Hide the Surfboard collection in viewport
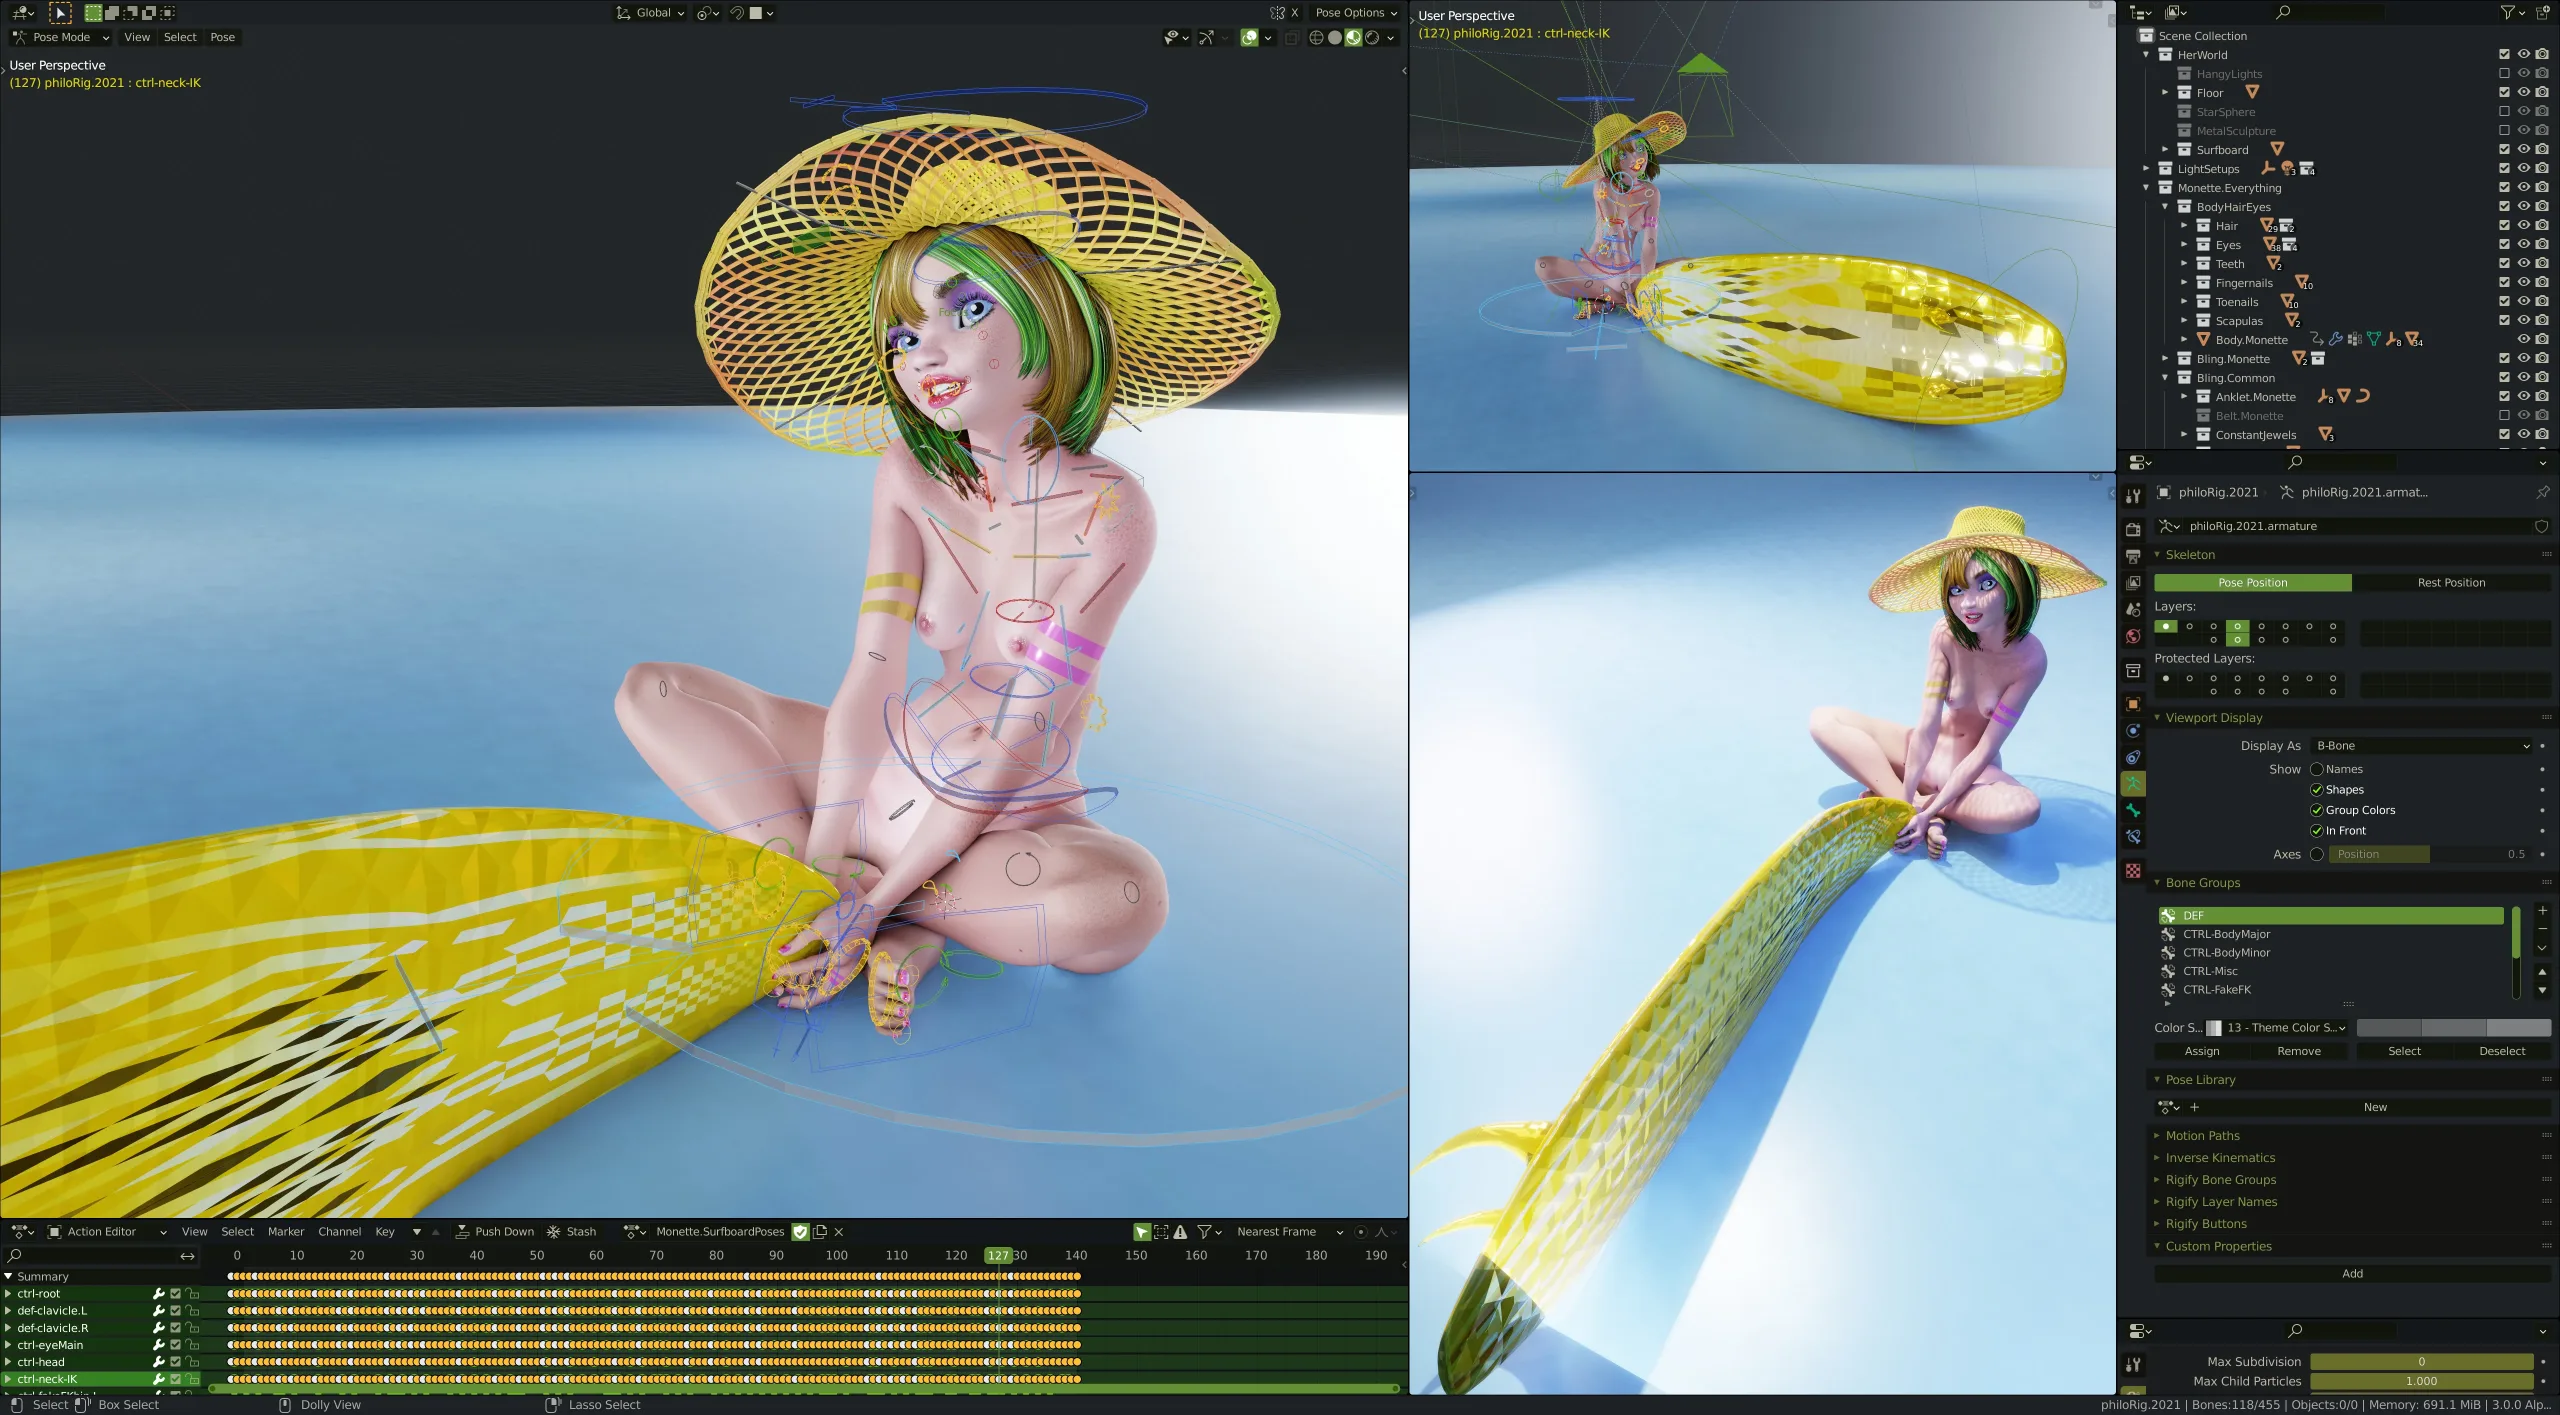This screenshot has height=1415, width=2560. click(2523, 150)
